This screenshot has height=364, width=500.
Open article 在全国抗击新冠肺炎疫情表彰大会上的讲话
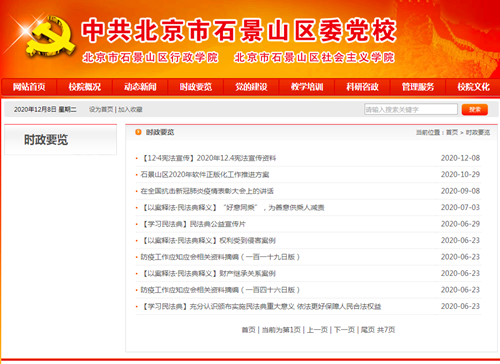[207, 191]
